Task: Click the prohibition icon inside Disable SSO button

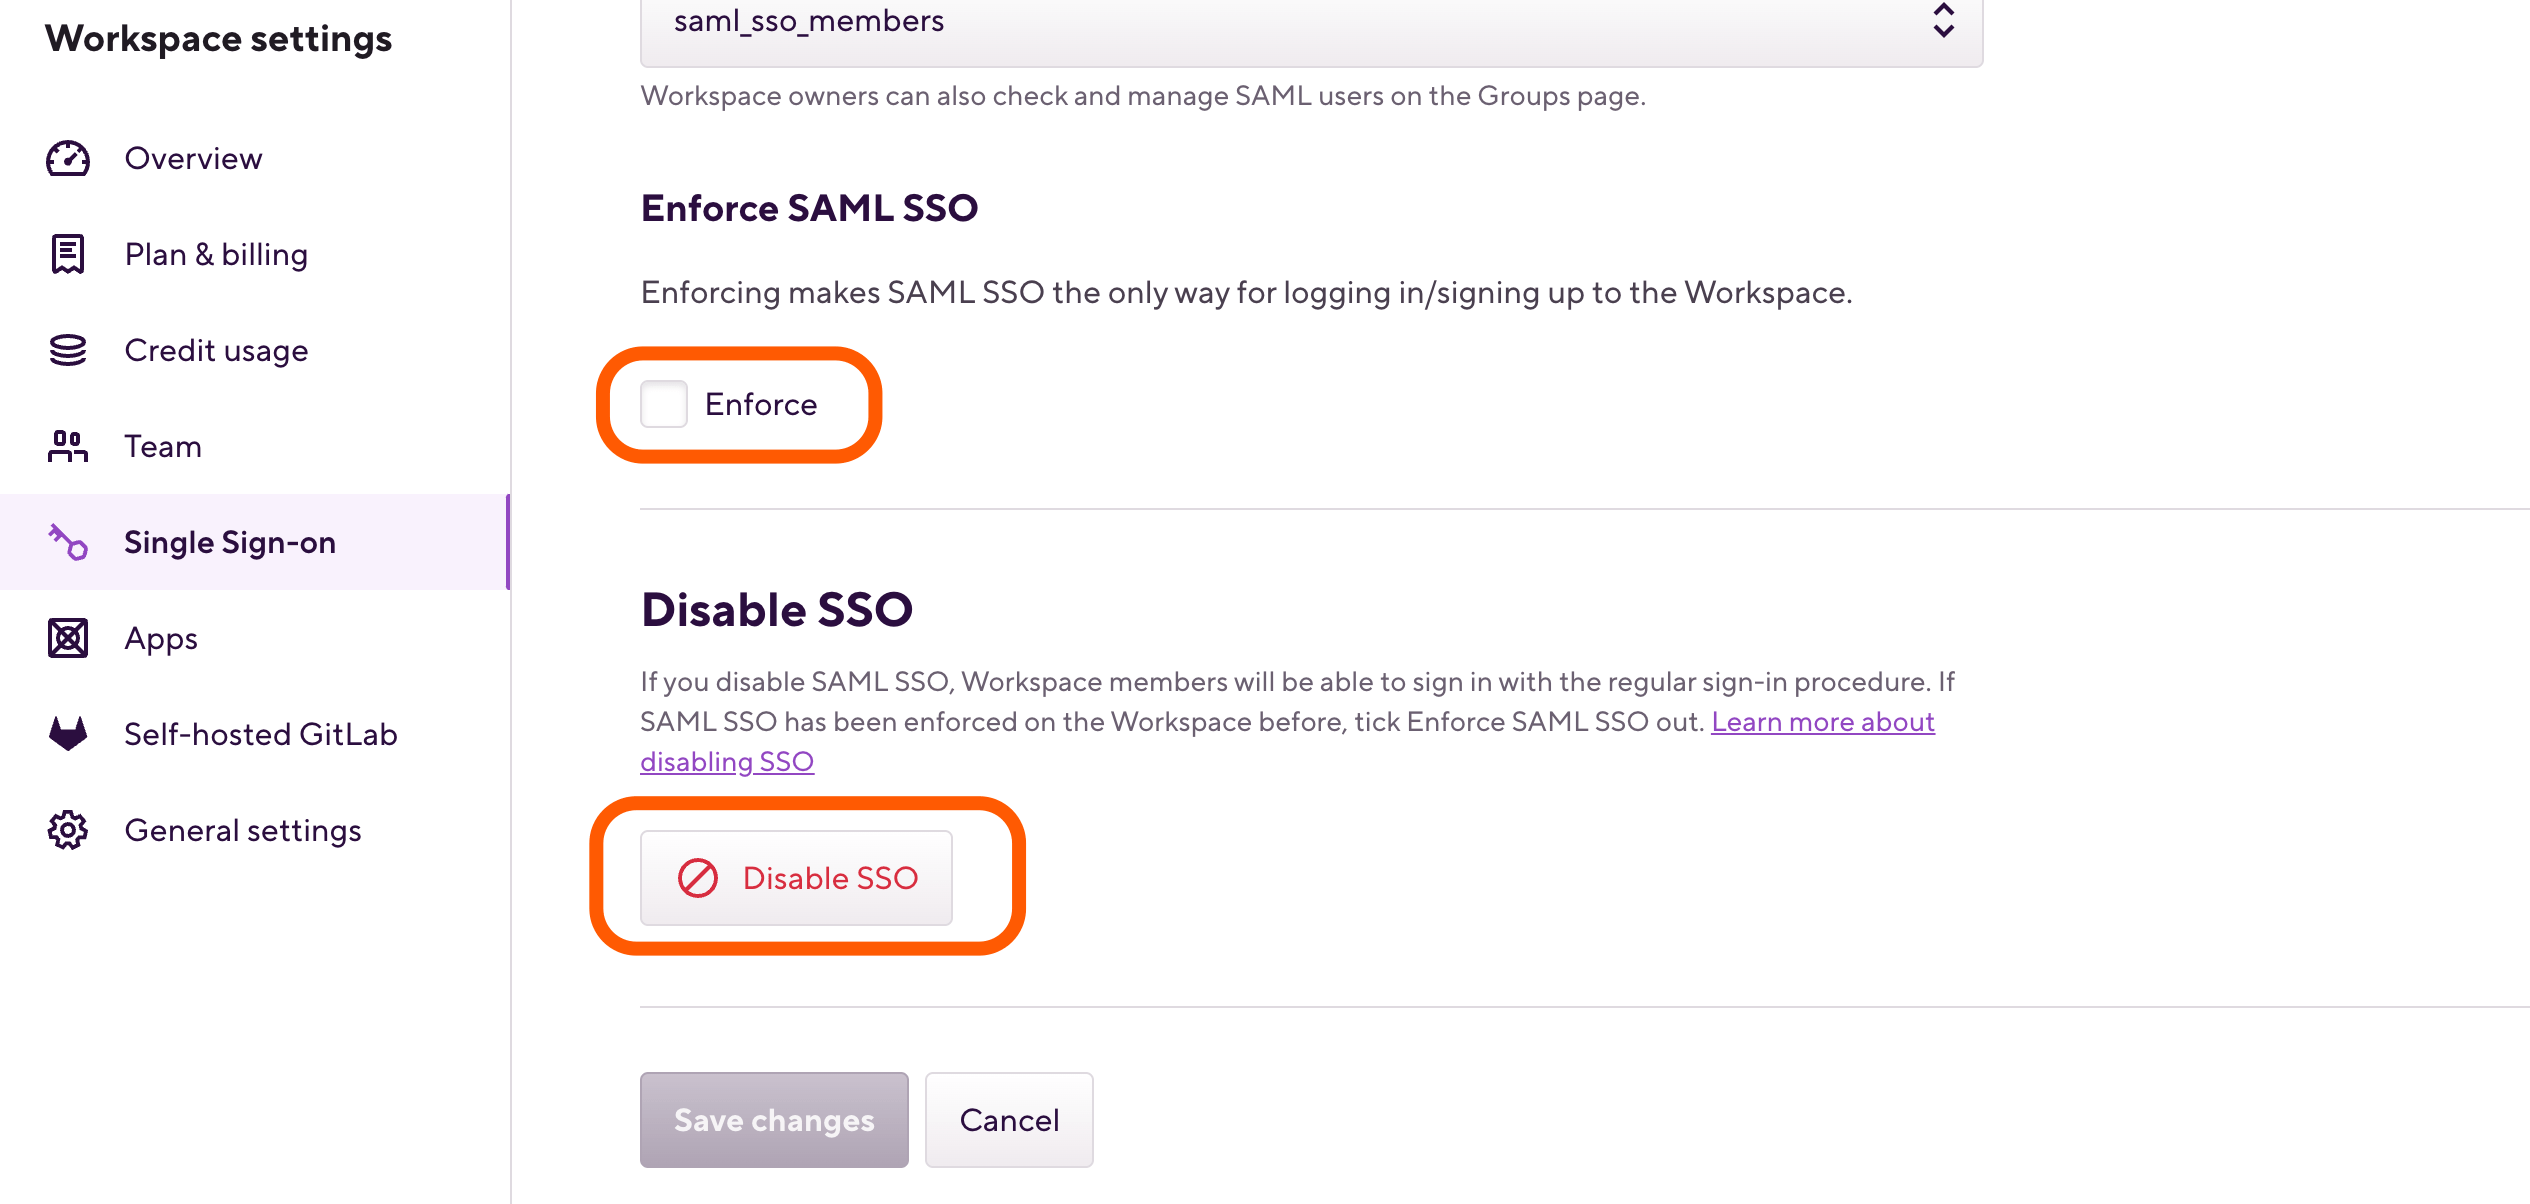Action: pos(696,878)
